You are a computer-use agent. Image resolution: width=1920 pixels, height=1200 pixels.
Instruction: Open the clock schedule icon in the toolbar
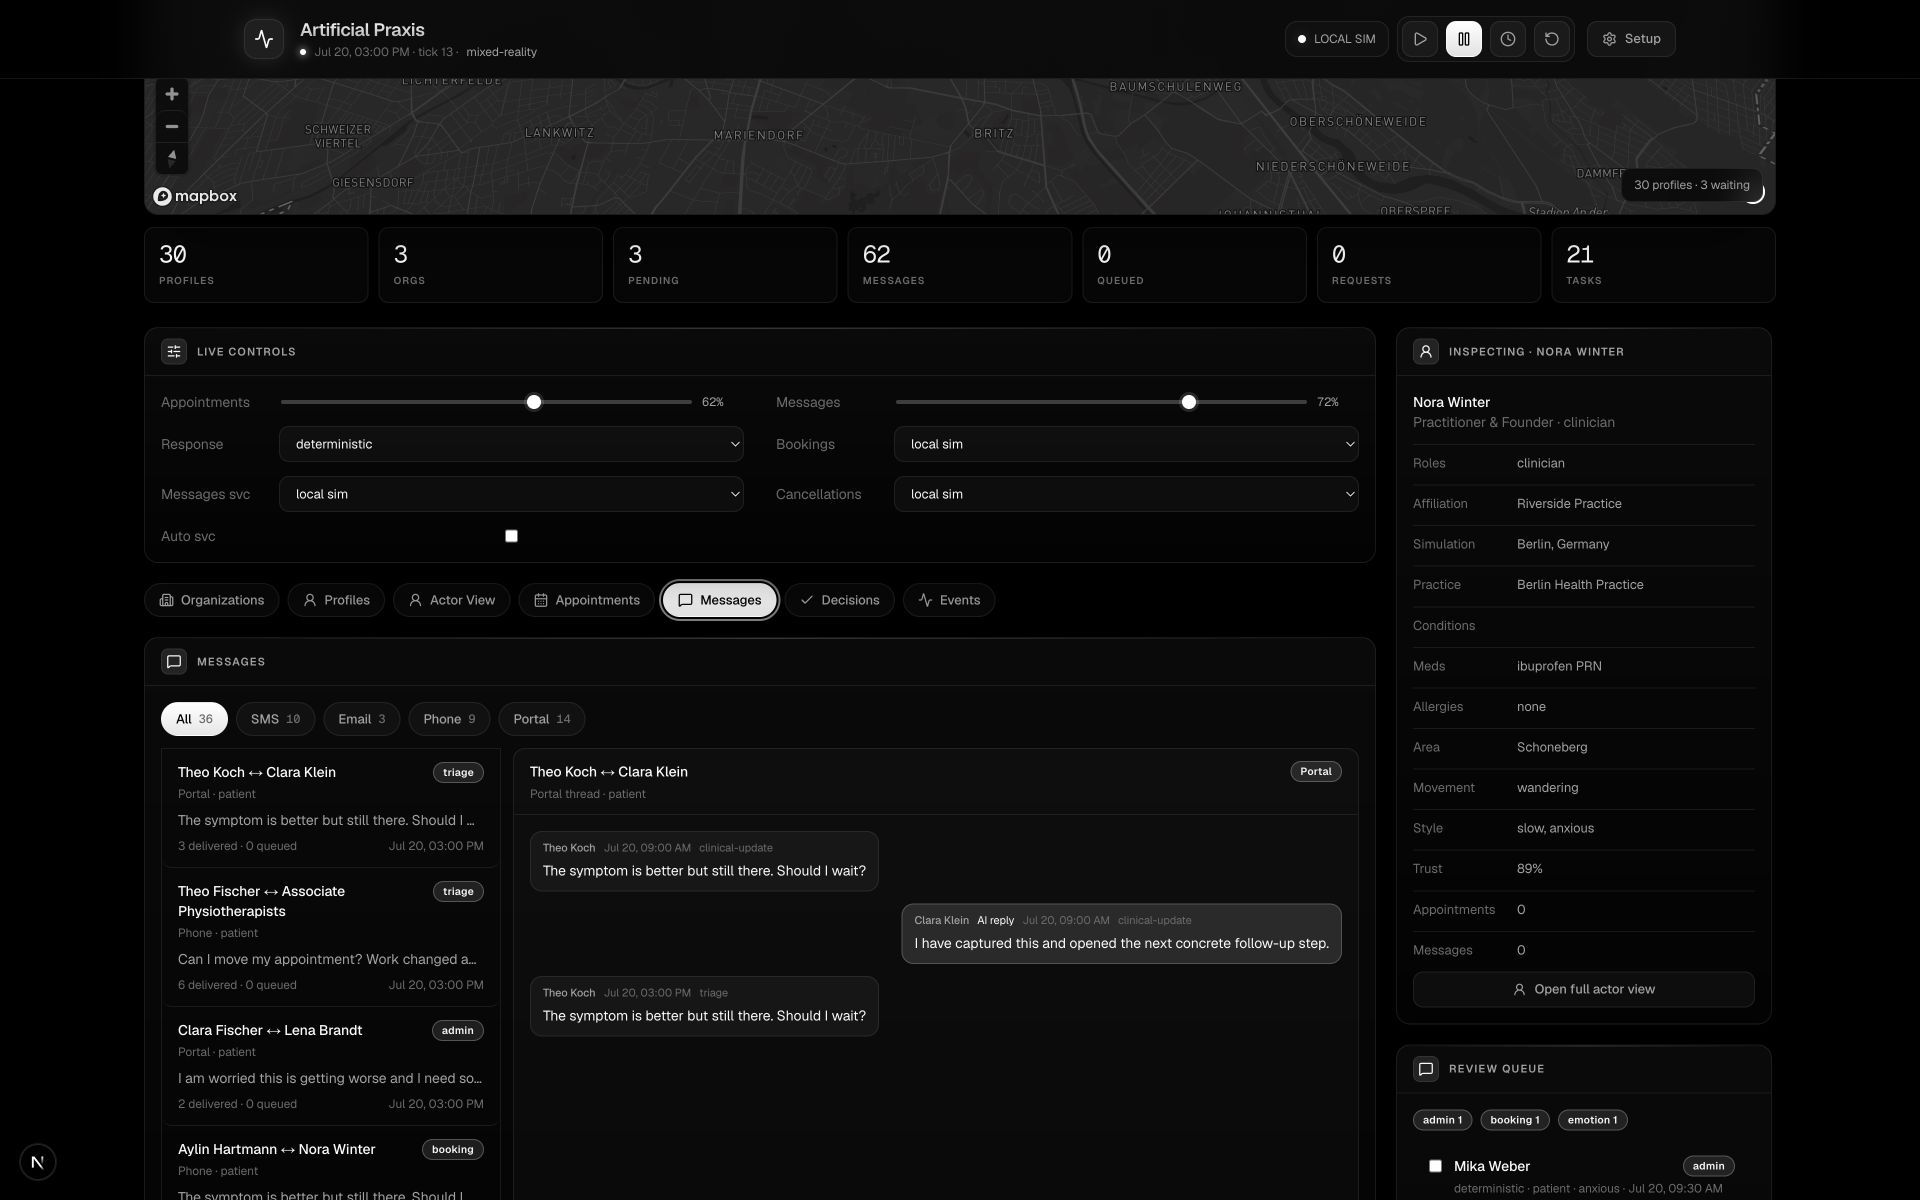pos(1508,39)
